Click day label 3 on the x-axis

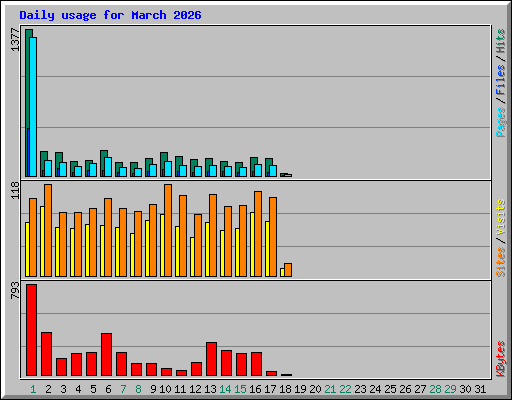coord(63,389)
